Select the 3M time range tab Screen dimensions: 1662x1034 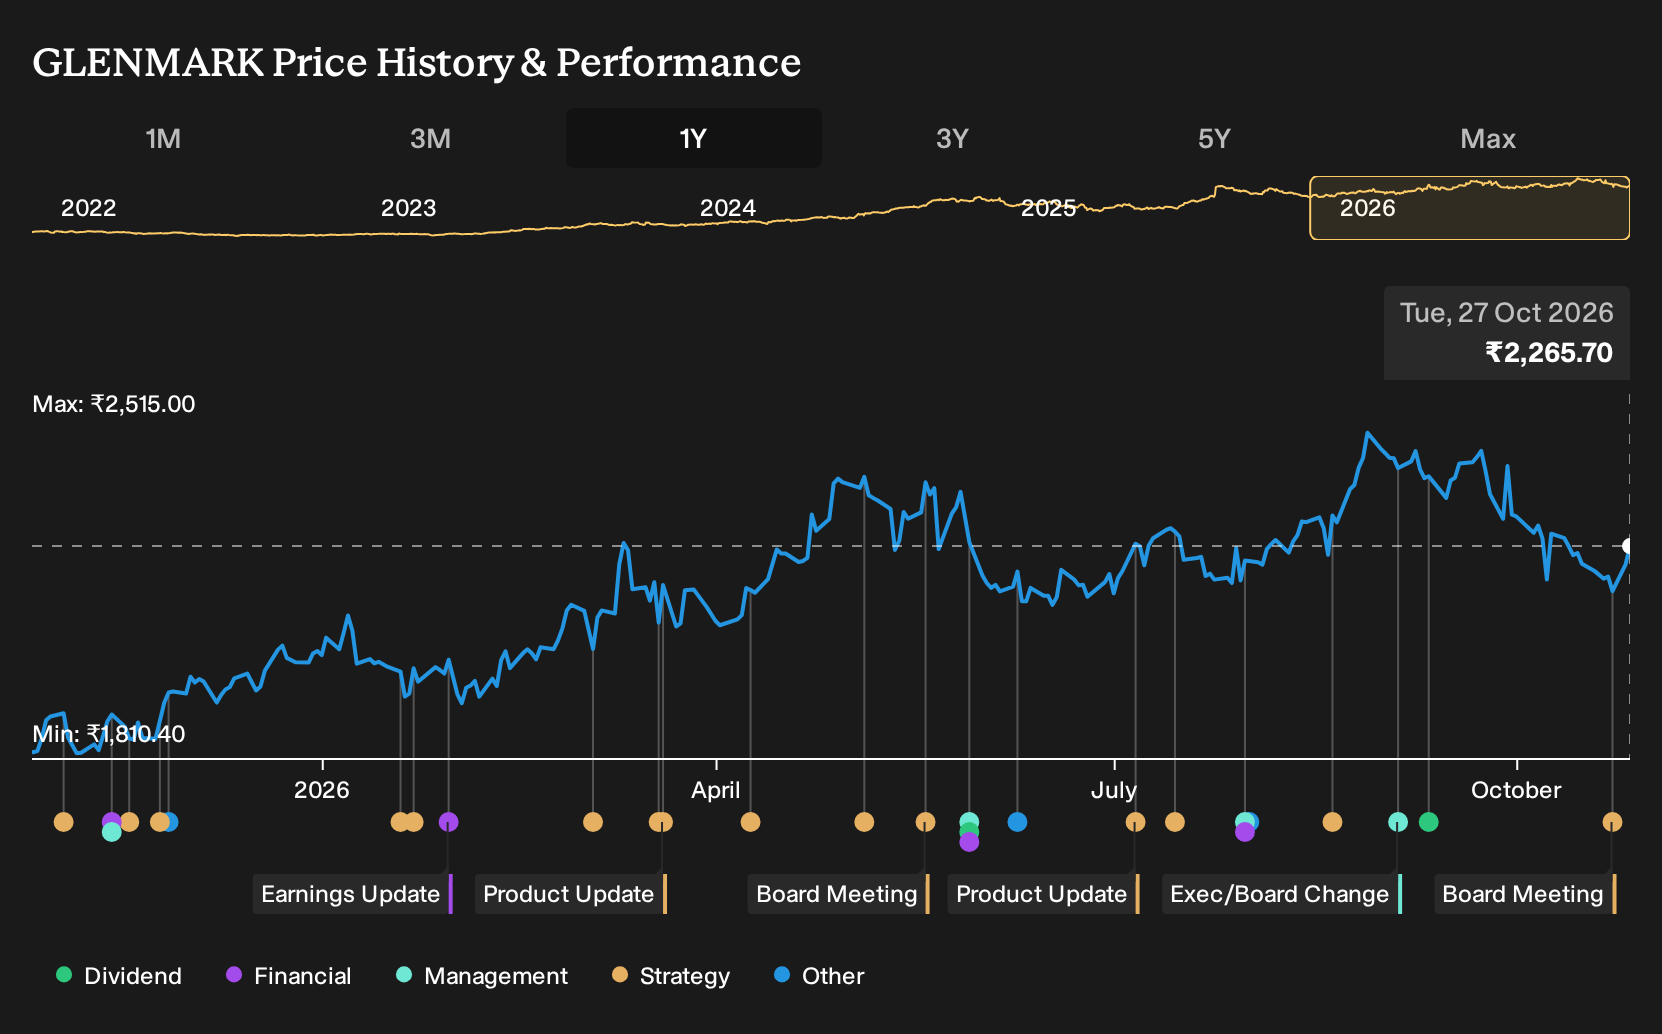click(430, 138)
